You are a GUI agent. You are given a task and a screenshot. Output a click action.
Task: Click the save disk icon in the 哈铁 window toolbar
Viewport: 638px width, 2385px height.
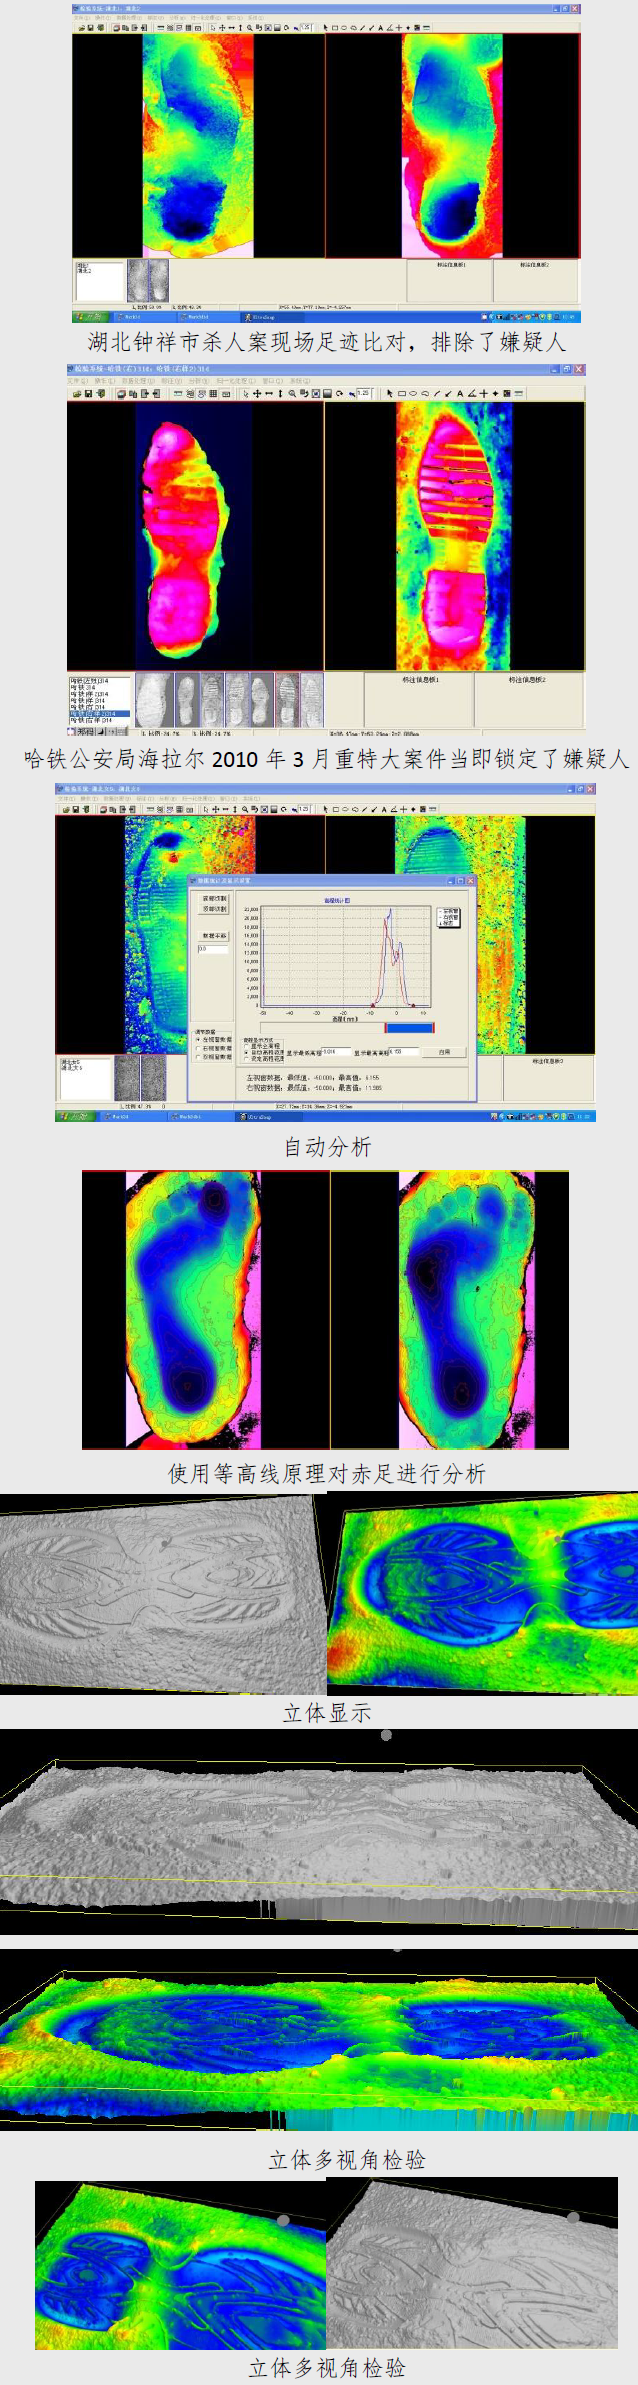pyautogui.click(x=88, y=394)
